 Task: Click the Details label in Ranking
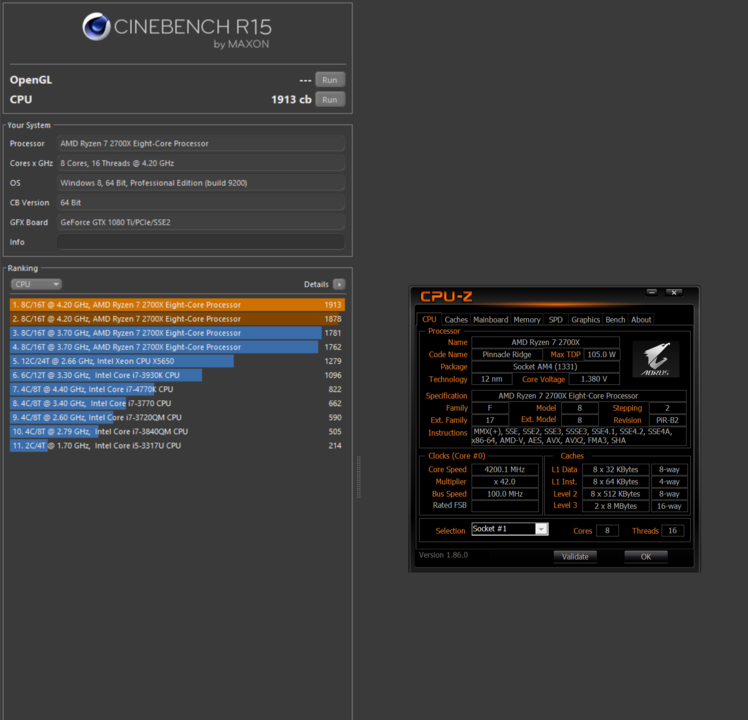[316, 284]
